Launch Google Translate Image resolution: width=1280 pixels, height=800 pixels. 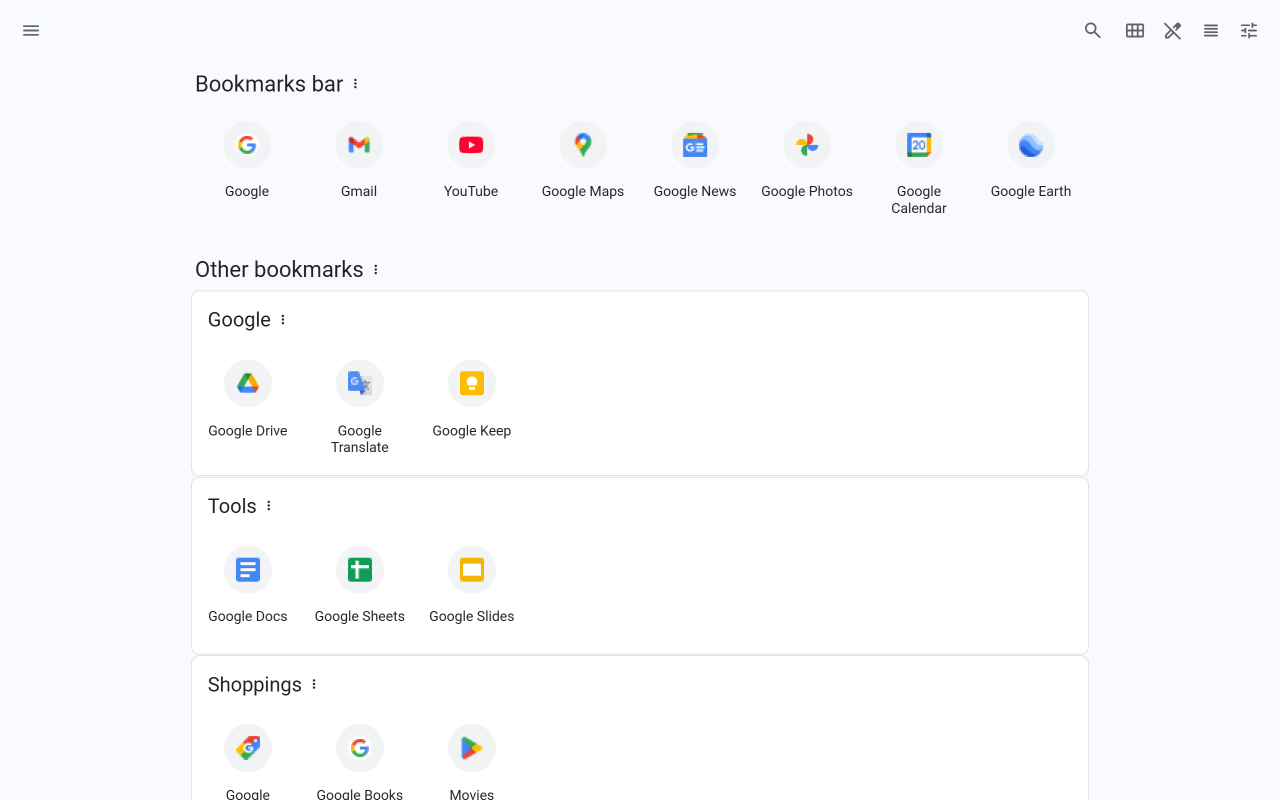(359, 383)
